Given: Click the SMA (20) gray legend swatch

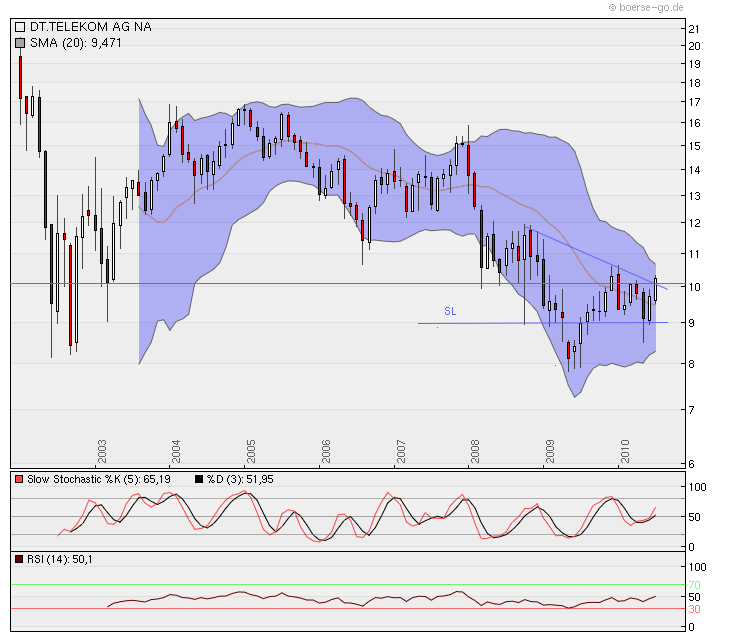Looking at the screenshot, I should point(20,43).
